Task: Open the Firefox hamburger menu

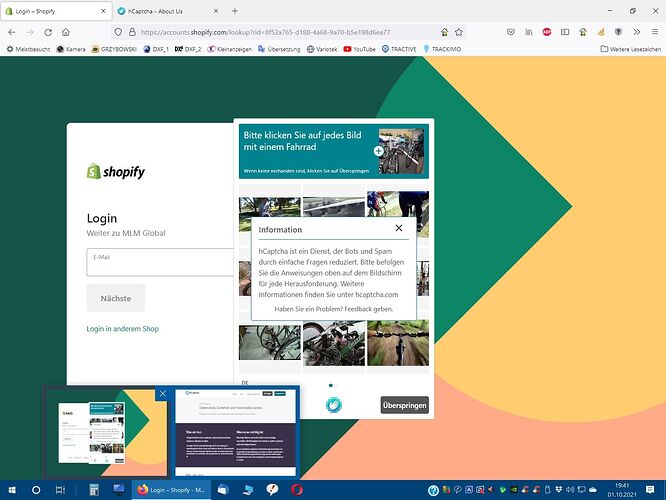Action: coord(655,32)
